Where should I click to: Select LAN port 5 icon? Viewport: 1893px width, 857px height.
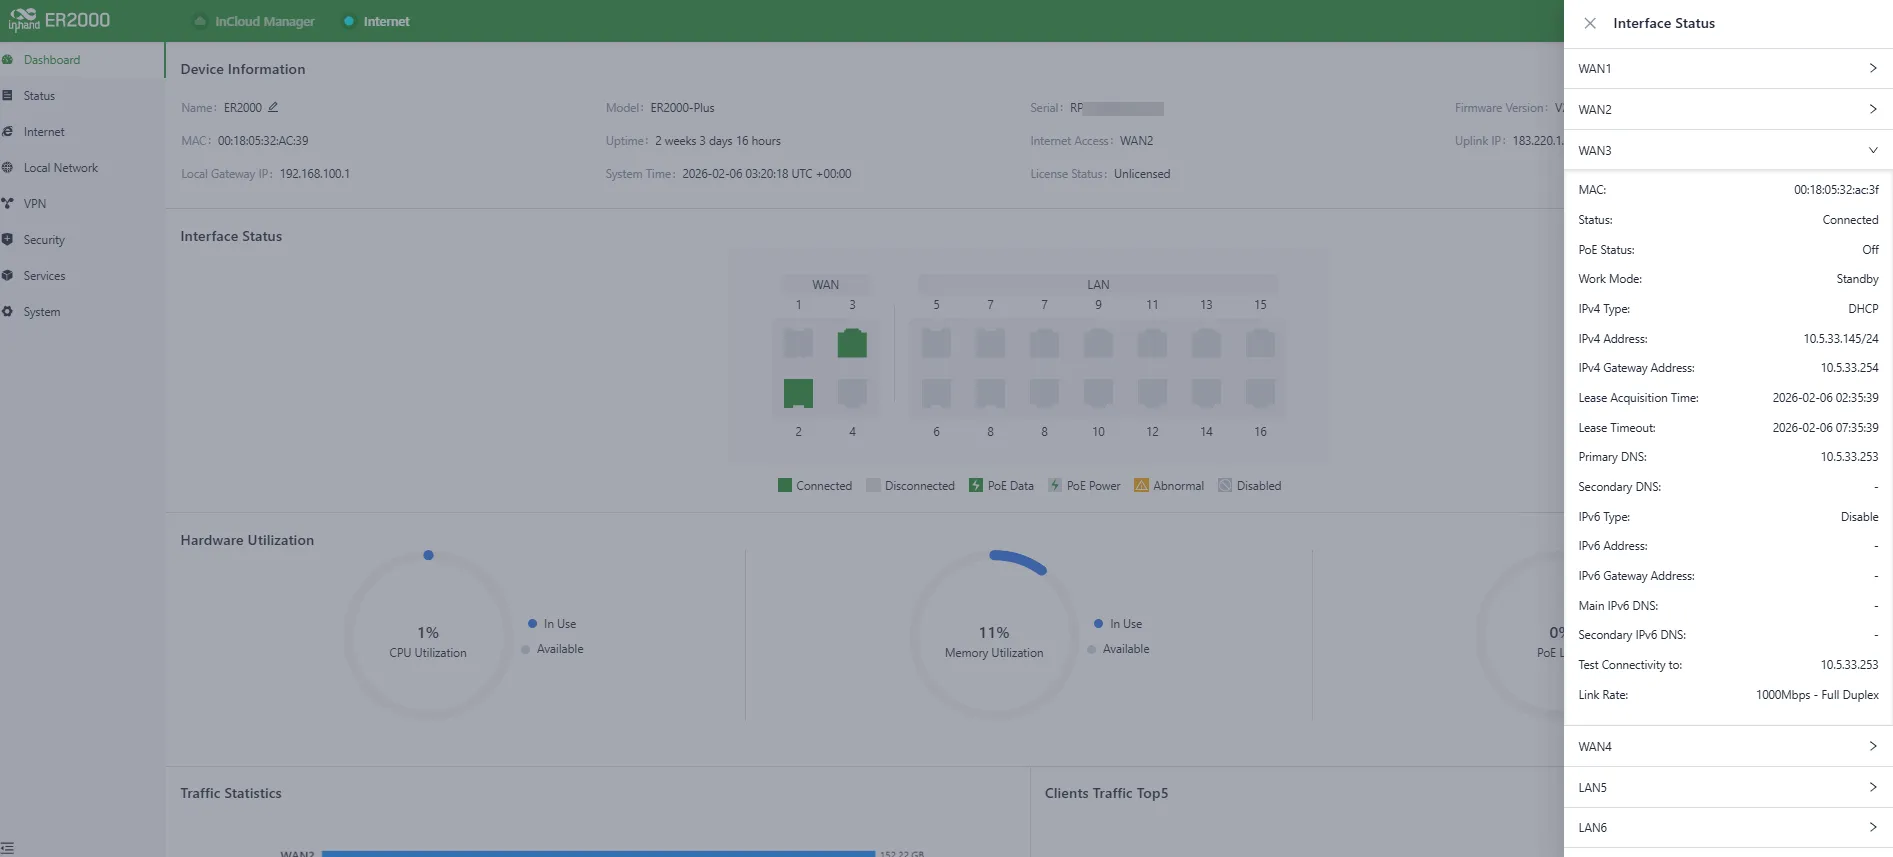pyautogui.click(x=936, y=343)
